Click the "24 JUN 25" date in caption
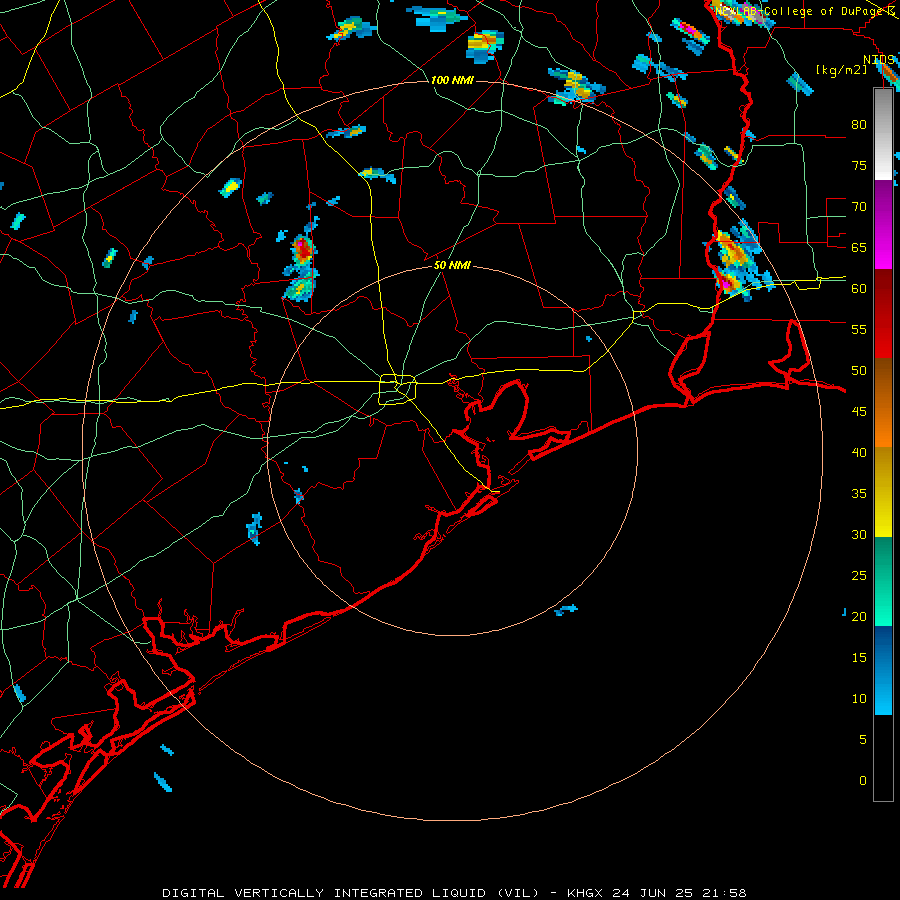Image resolution: width=900 pixels, height=900 pixels. click(x=654, y=893)
